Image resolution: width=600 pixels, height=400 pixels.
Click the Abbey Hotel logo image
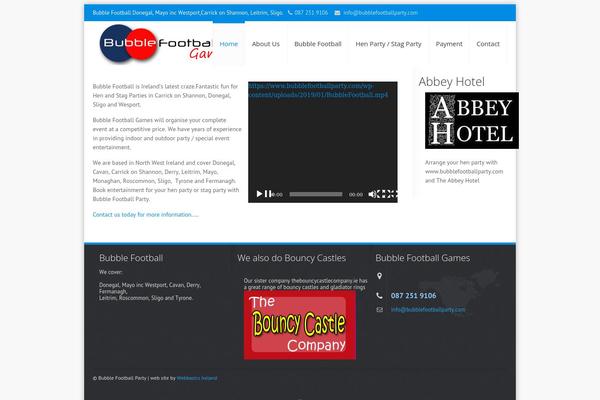pyautogui.click(x=472, y=121)
